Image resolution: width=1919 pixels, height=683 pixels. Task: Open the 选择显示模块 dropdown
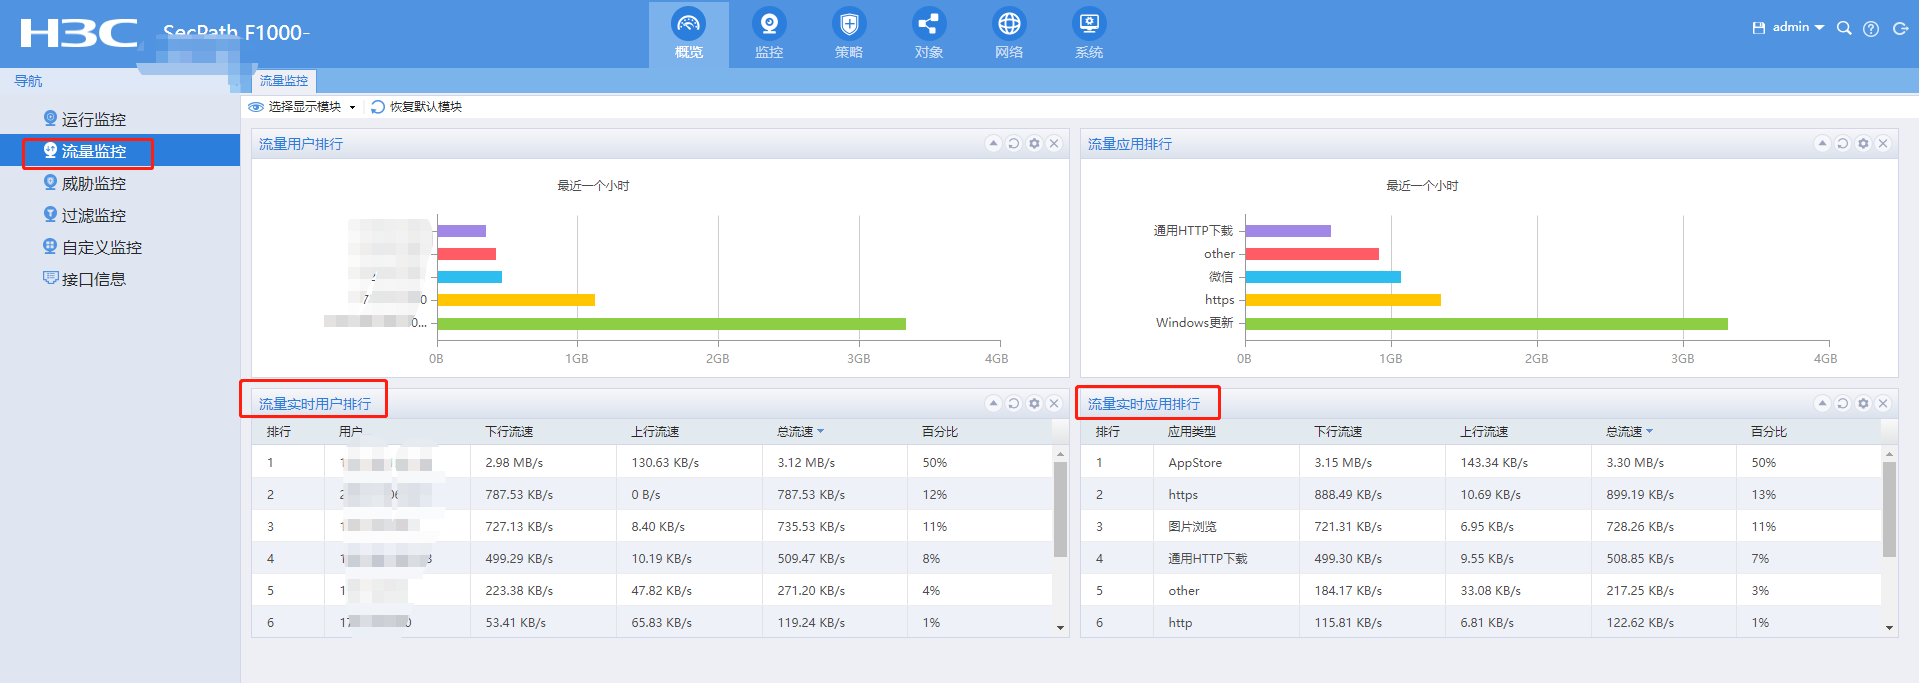pyautogui.click(x=304, y=107)
